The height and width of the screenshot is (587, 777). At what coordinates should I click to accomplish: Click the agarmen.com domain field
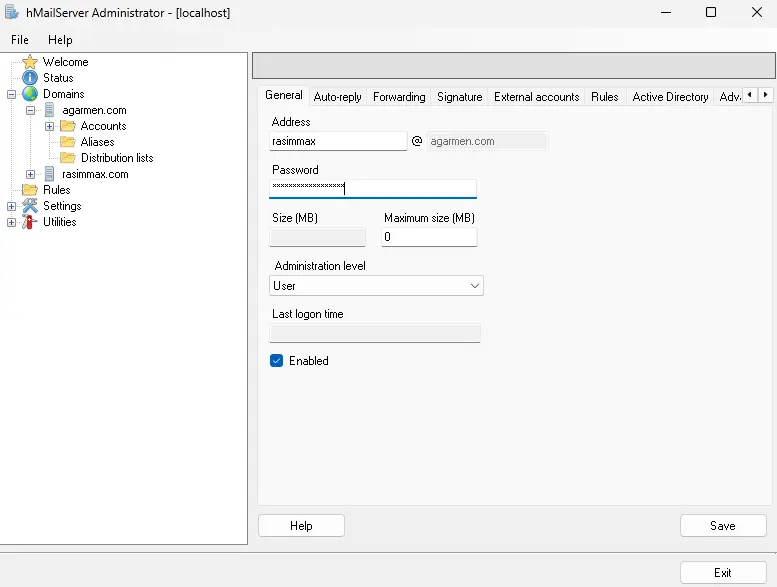click(x=488, y=141)
